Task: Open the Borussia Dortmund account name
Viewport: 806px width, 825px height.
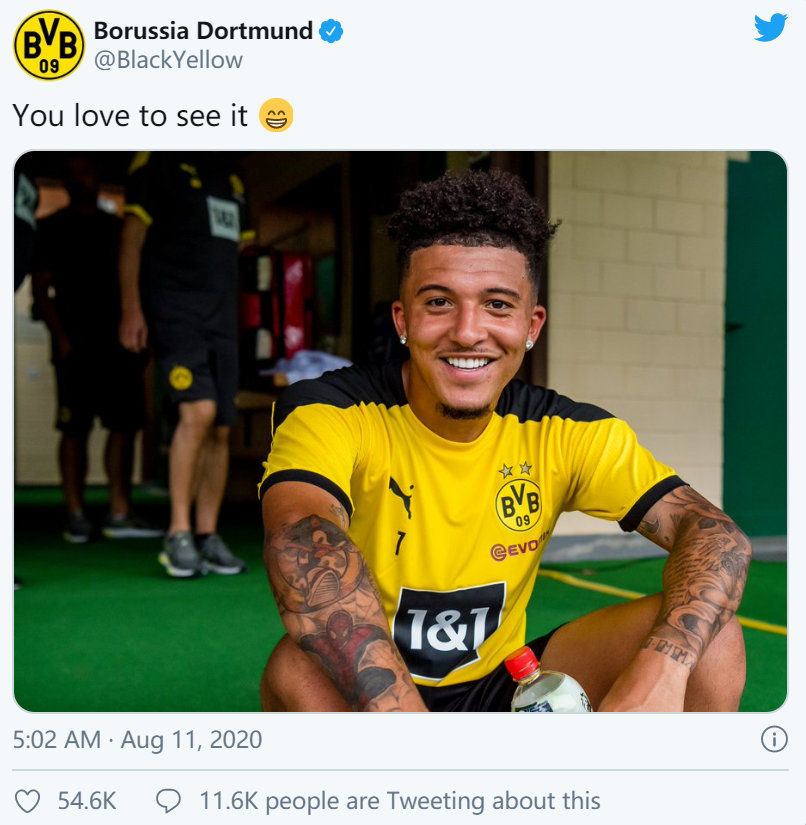Action: pos(203,31)
